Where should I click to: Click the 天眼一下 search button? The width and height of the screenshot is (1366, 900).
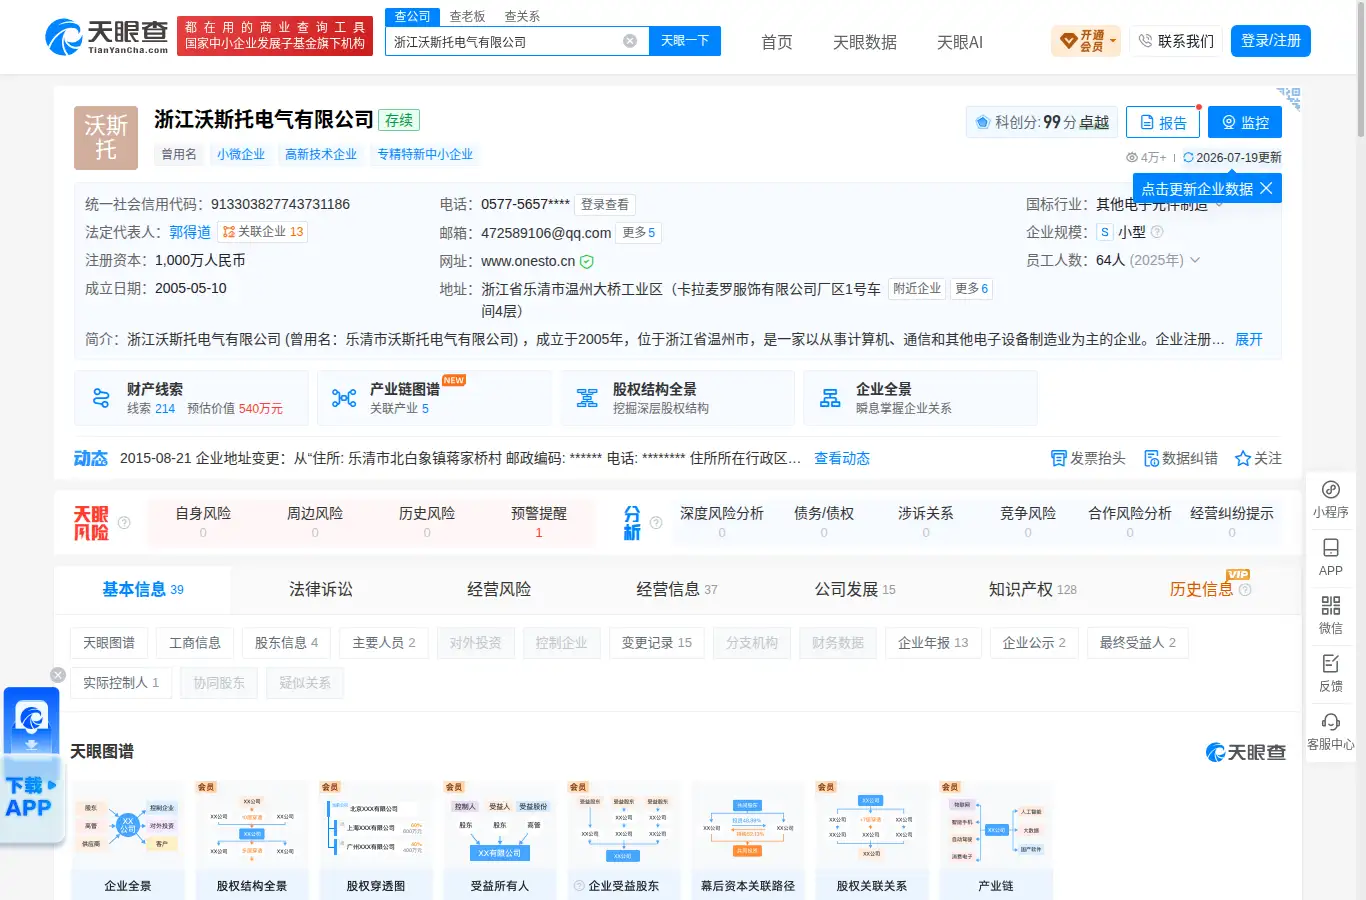pos(685,41)
